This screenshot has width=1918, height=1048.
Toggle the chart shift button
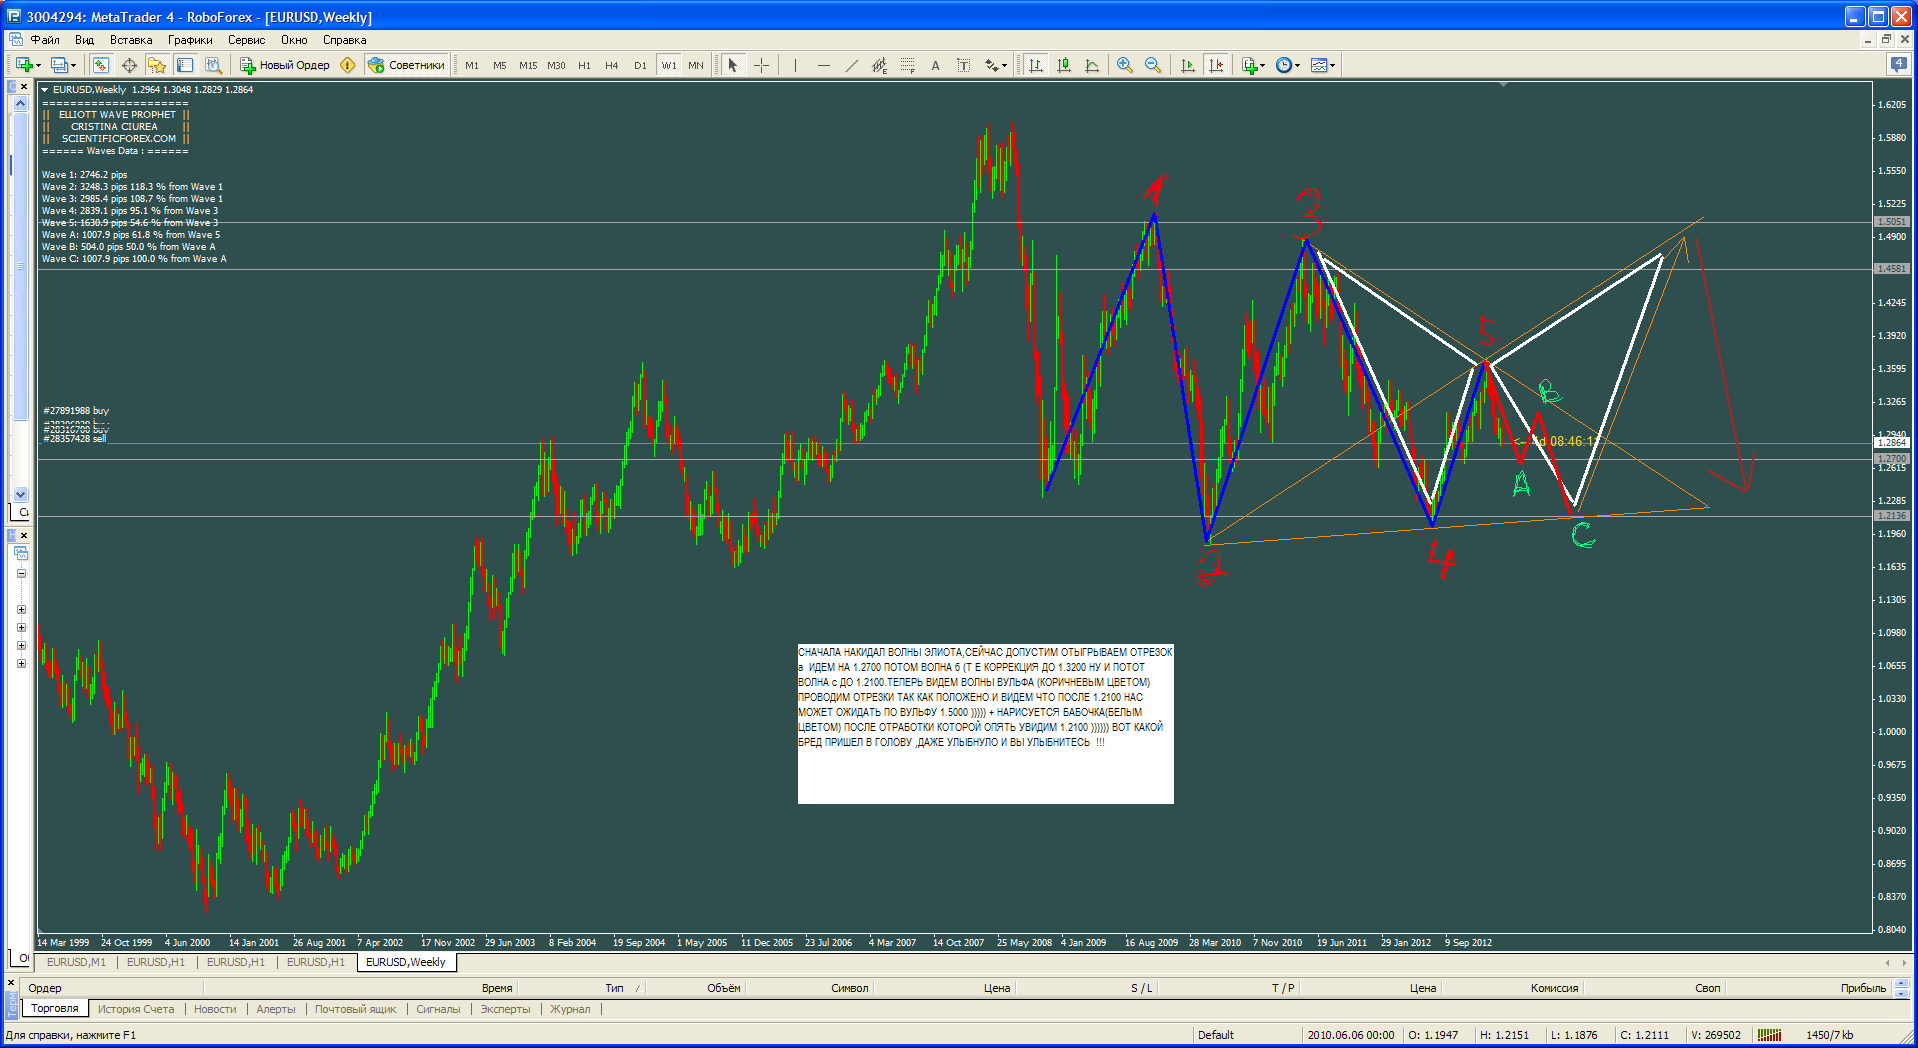coord(1216,65)
